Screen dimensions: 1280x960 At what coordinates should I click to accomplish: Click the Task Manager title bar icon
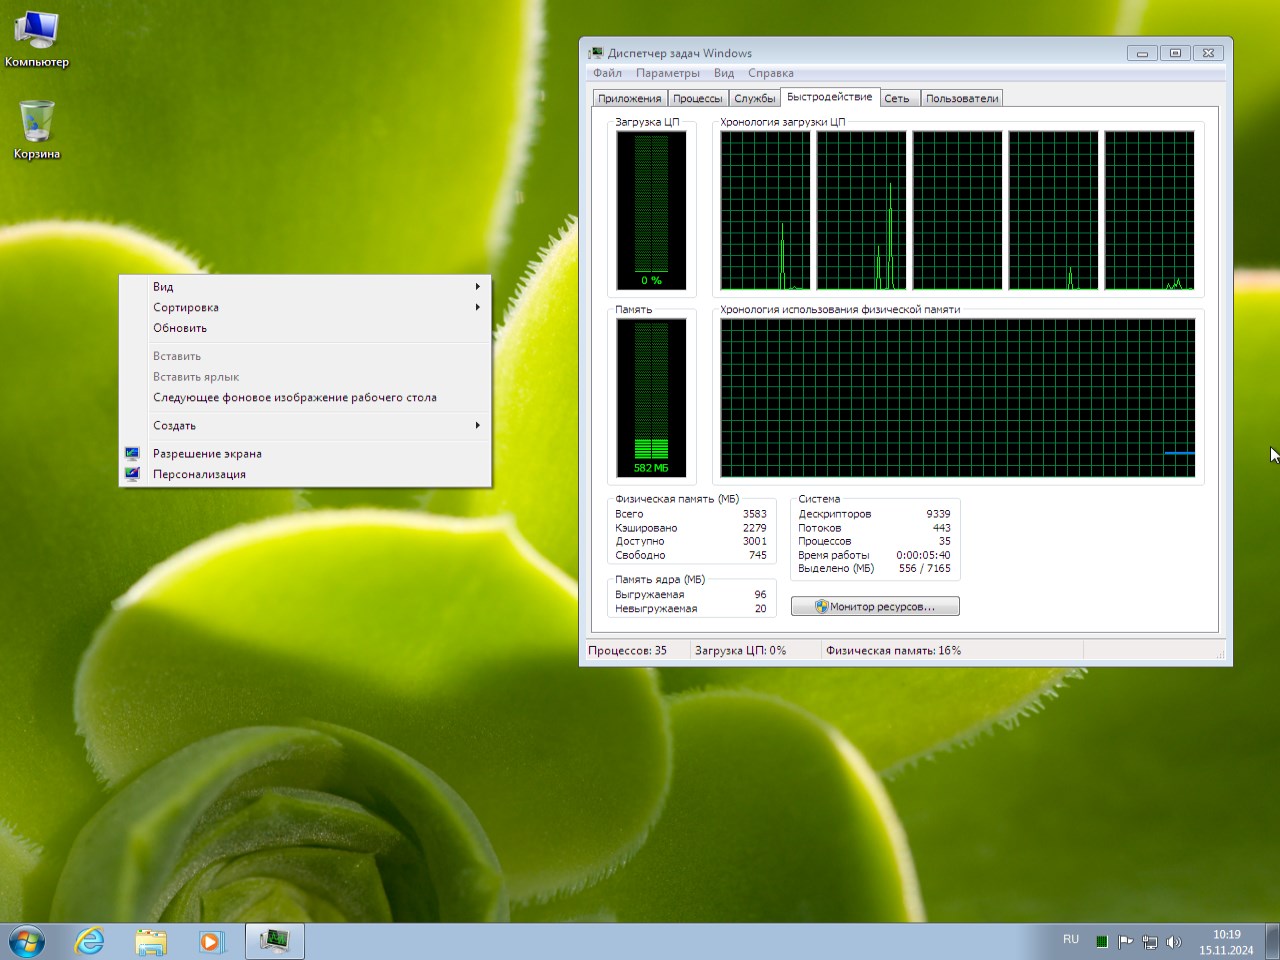click(596, 53)
